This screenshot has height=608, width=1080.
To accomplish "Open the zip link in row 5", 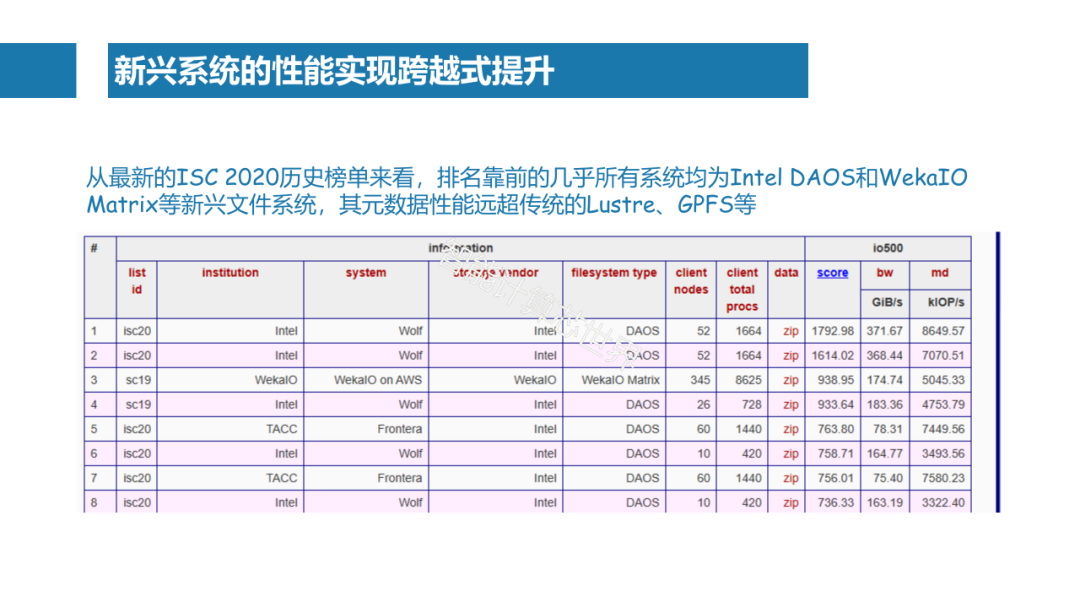I will [x=791, y=429].
